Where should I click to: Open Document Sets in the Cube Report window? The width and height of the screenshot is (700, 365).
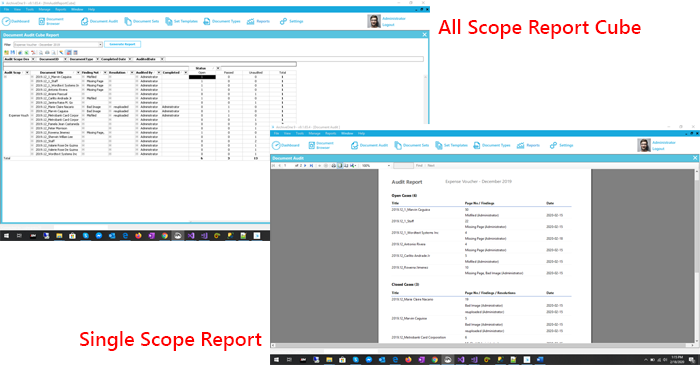coord(142,21)
